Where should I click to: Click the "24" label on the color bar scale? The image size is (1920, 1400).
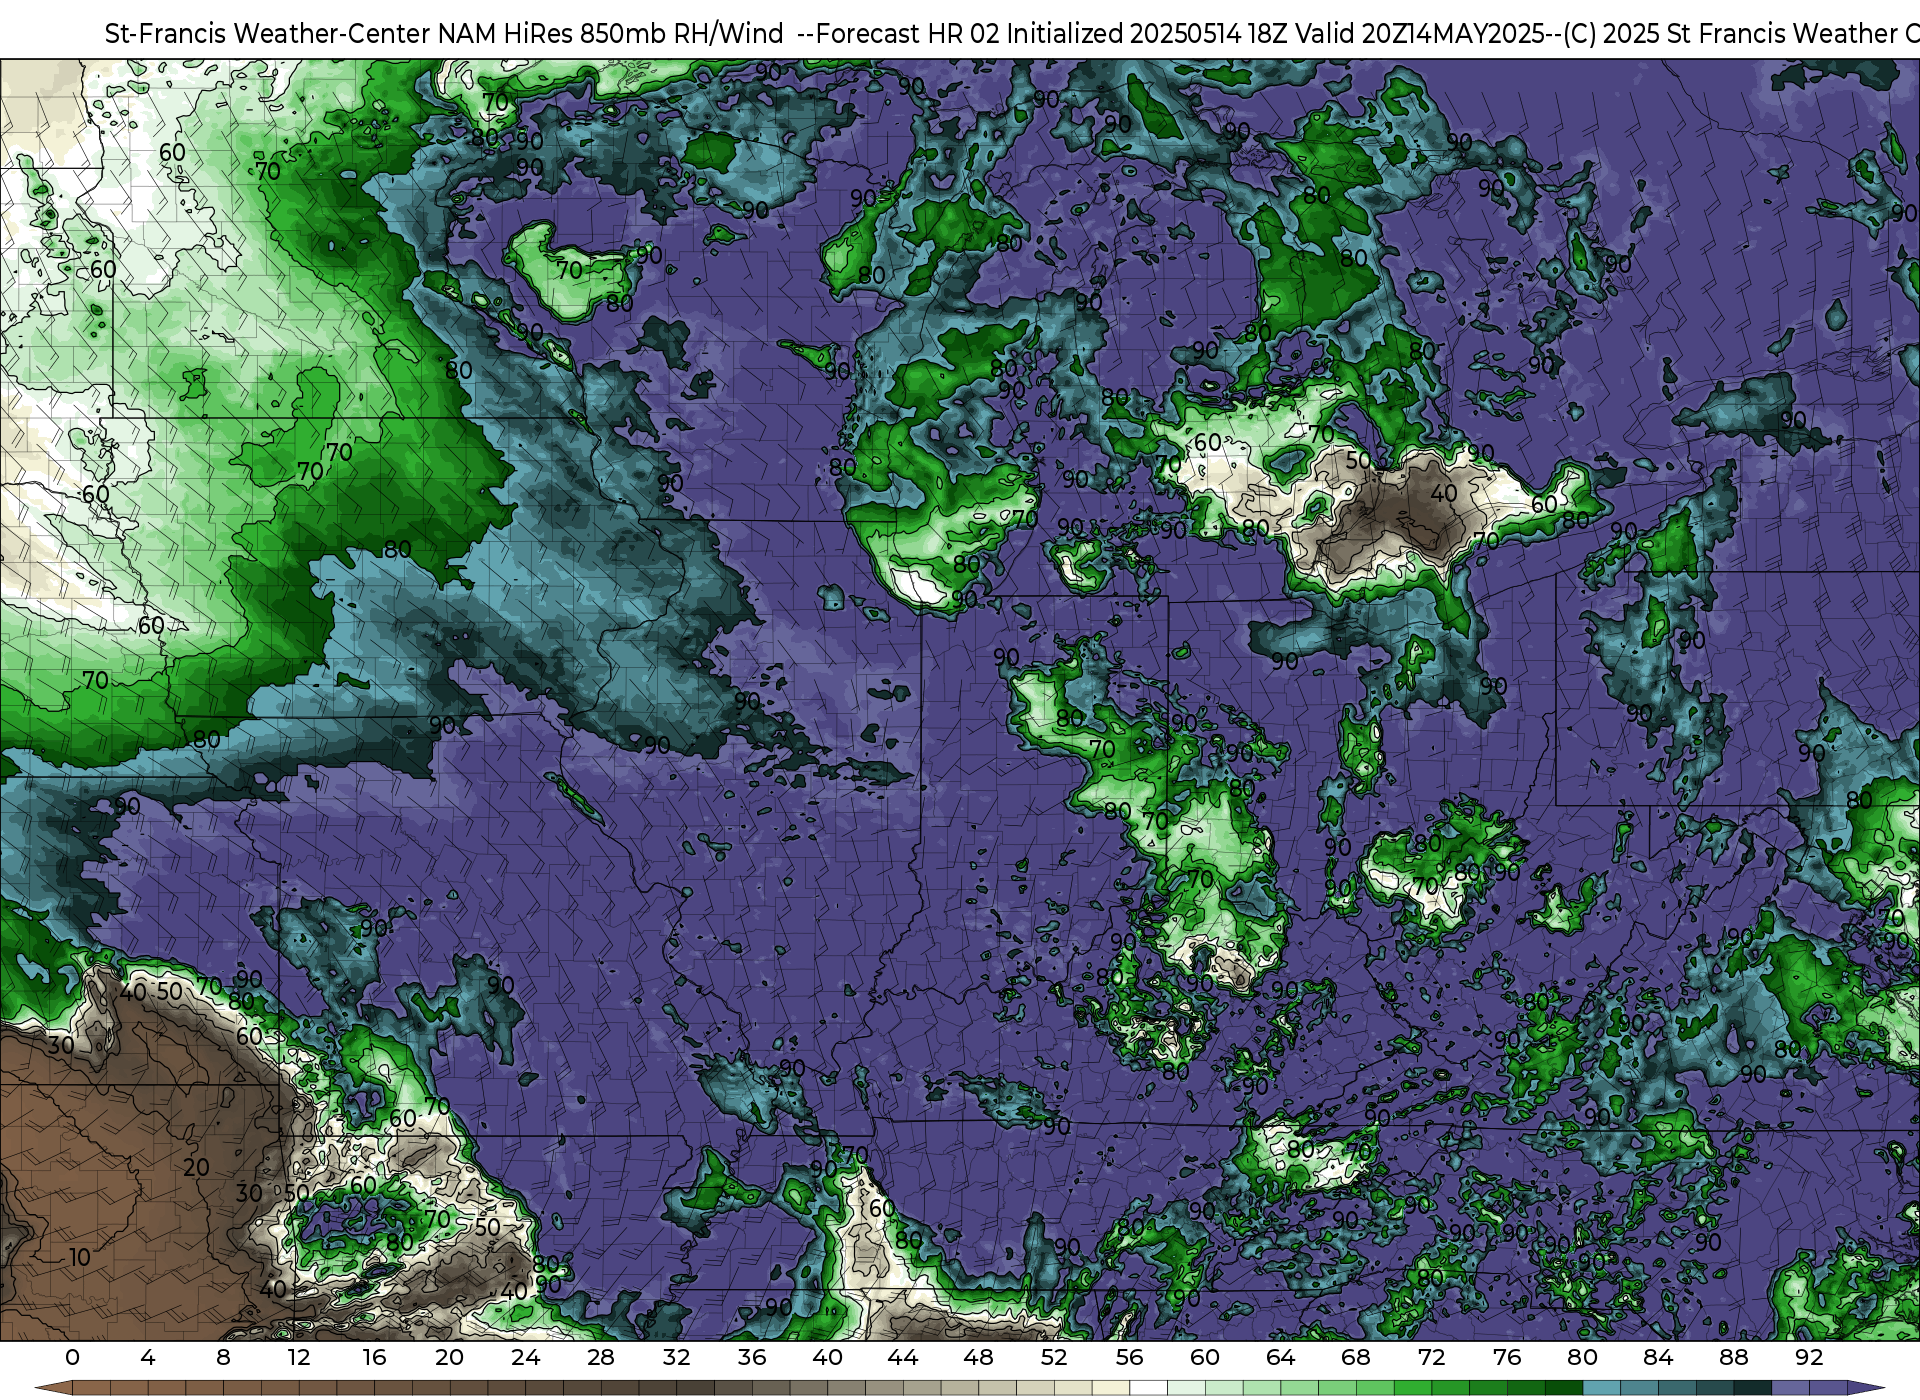click(x=525, y=1358)
